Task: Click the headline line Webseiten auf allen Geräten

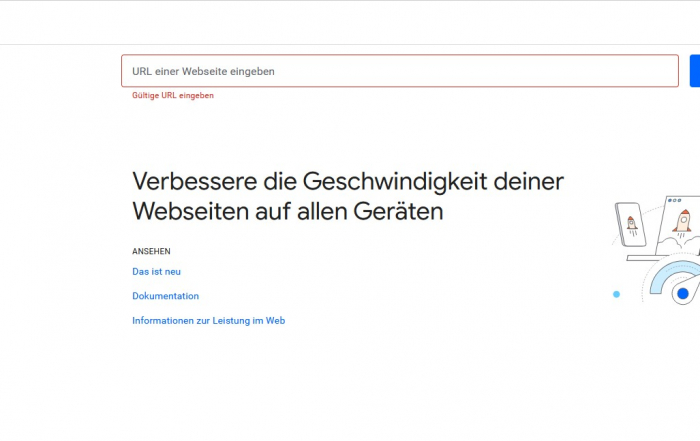Action: pos(287,212)
